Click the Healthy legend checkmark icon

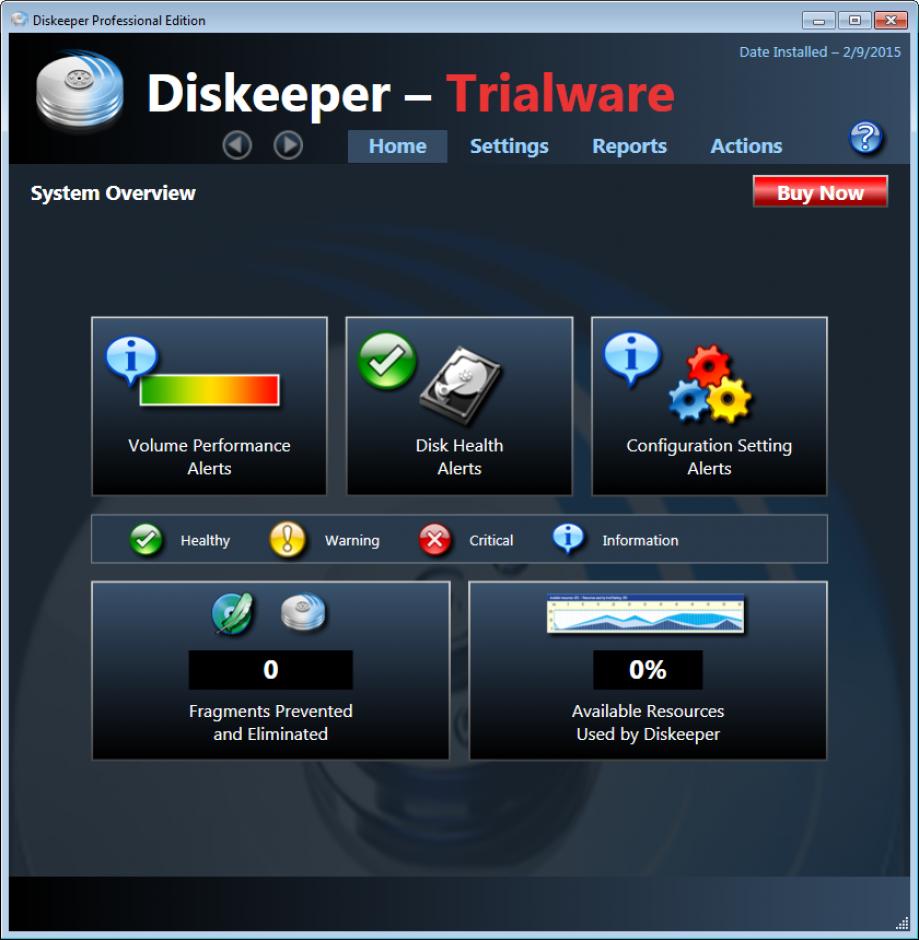146,540
